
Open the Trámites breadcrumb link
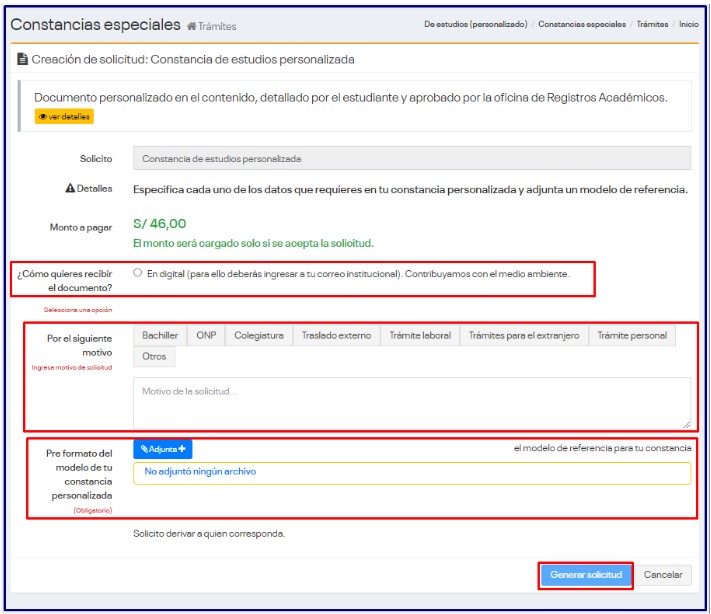point(652,24)
